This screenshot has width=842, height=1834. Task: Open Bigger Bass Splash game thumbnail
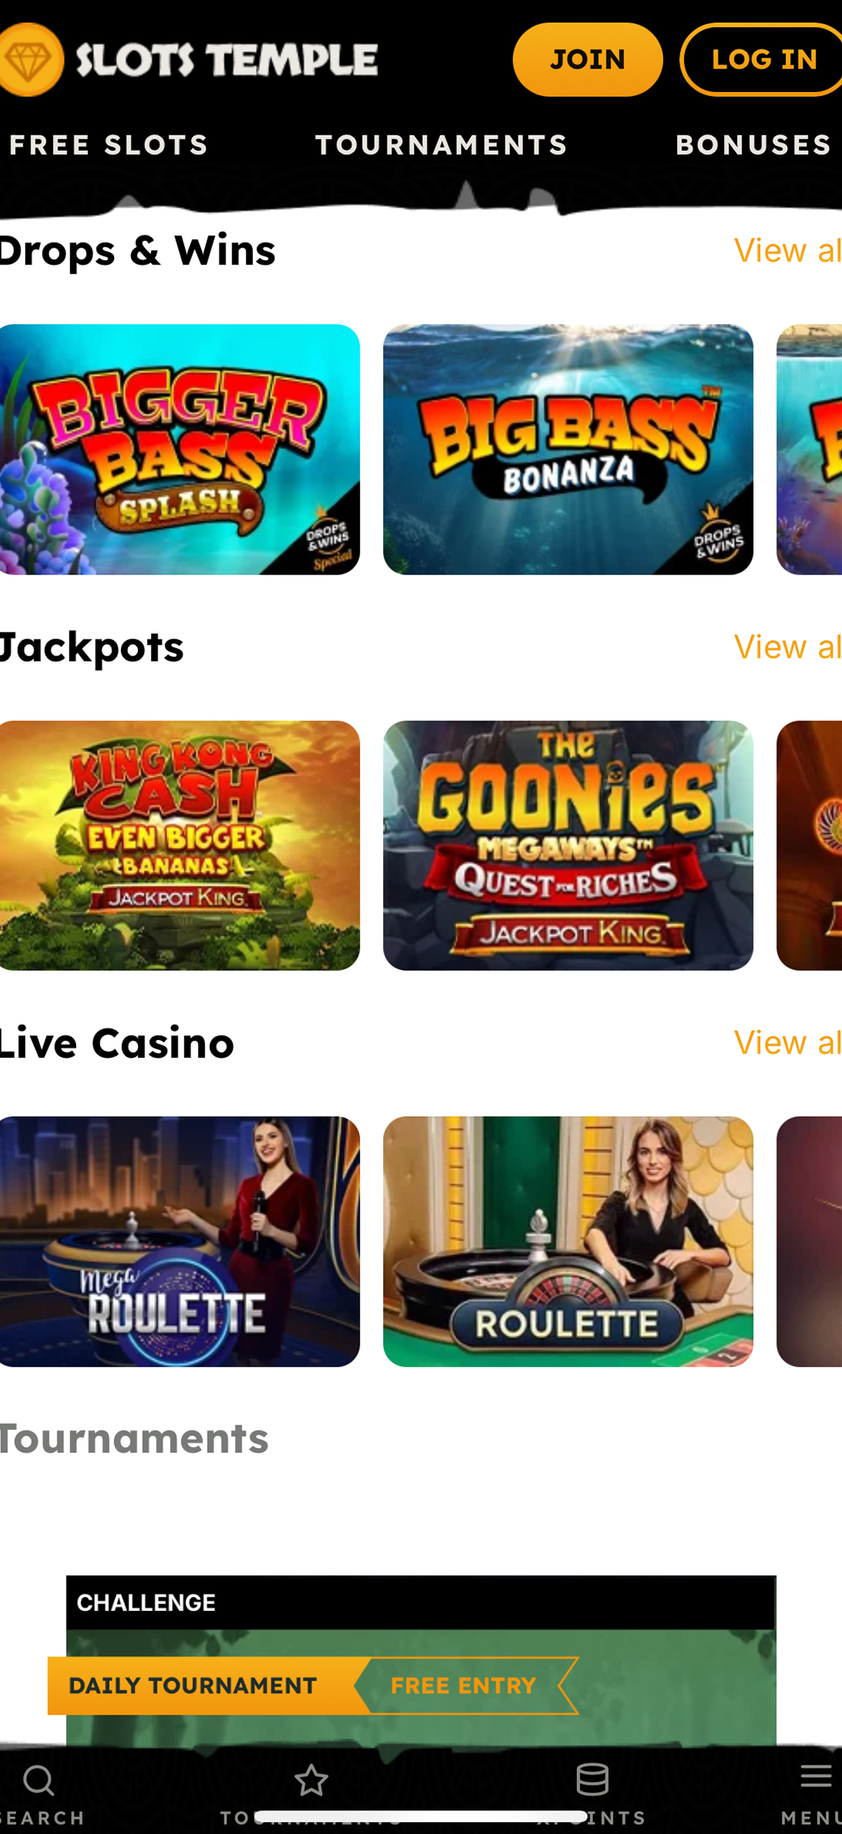point(180,449)
